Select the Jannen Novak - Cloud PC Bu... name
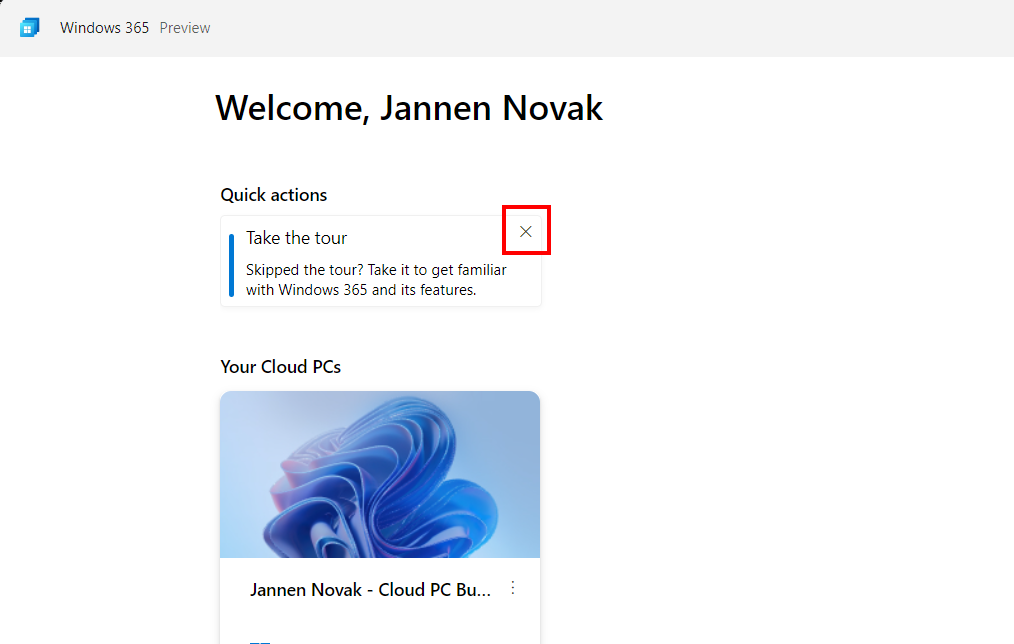 [370, 590]
